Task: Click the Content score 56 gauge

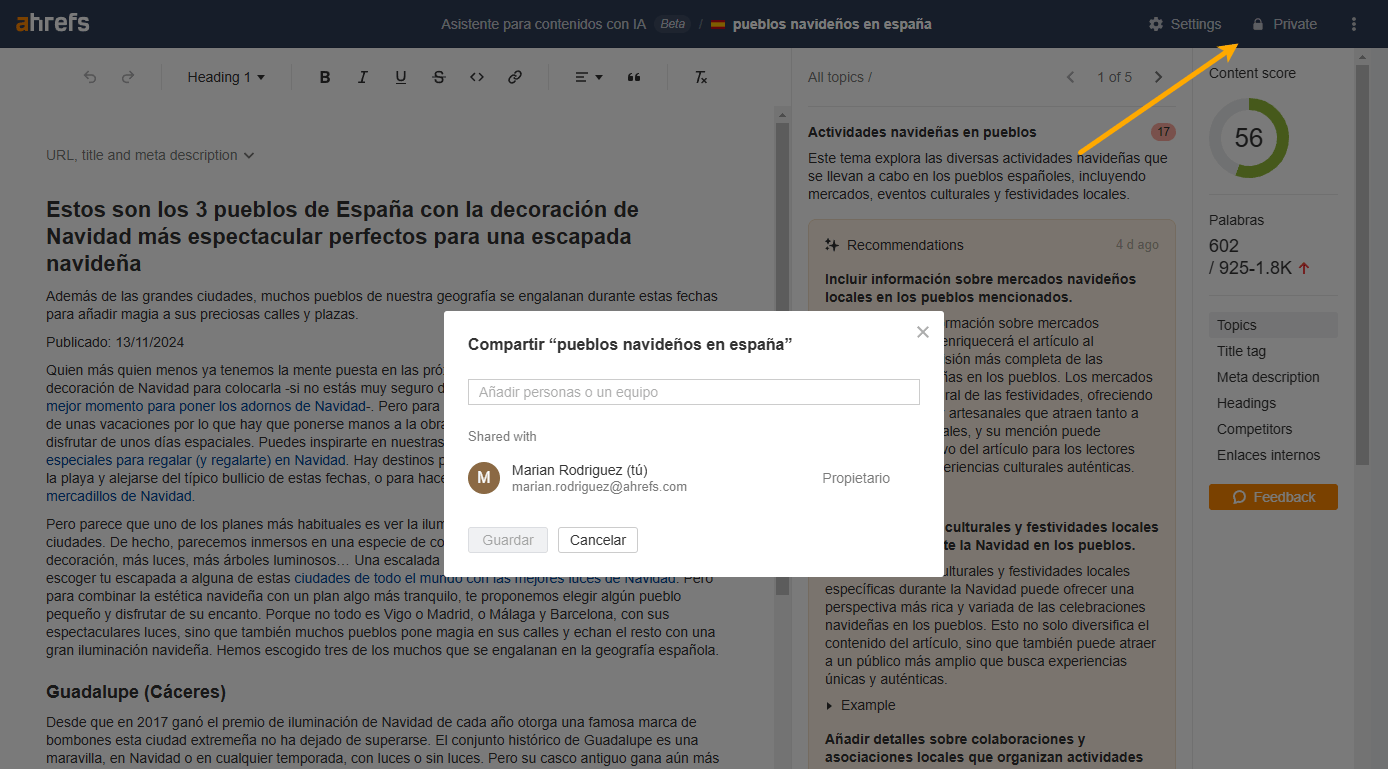Action: (x=1249, y=138)
